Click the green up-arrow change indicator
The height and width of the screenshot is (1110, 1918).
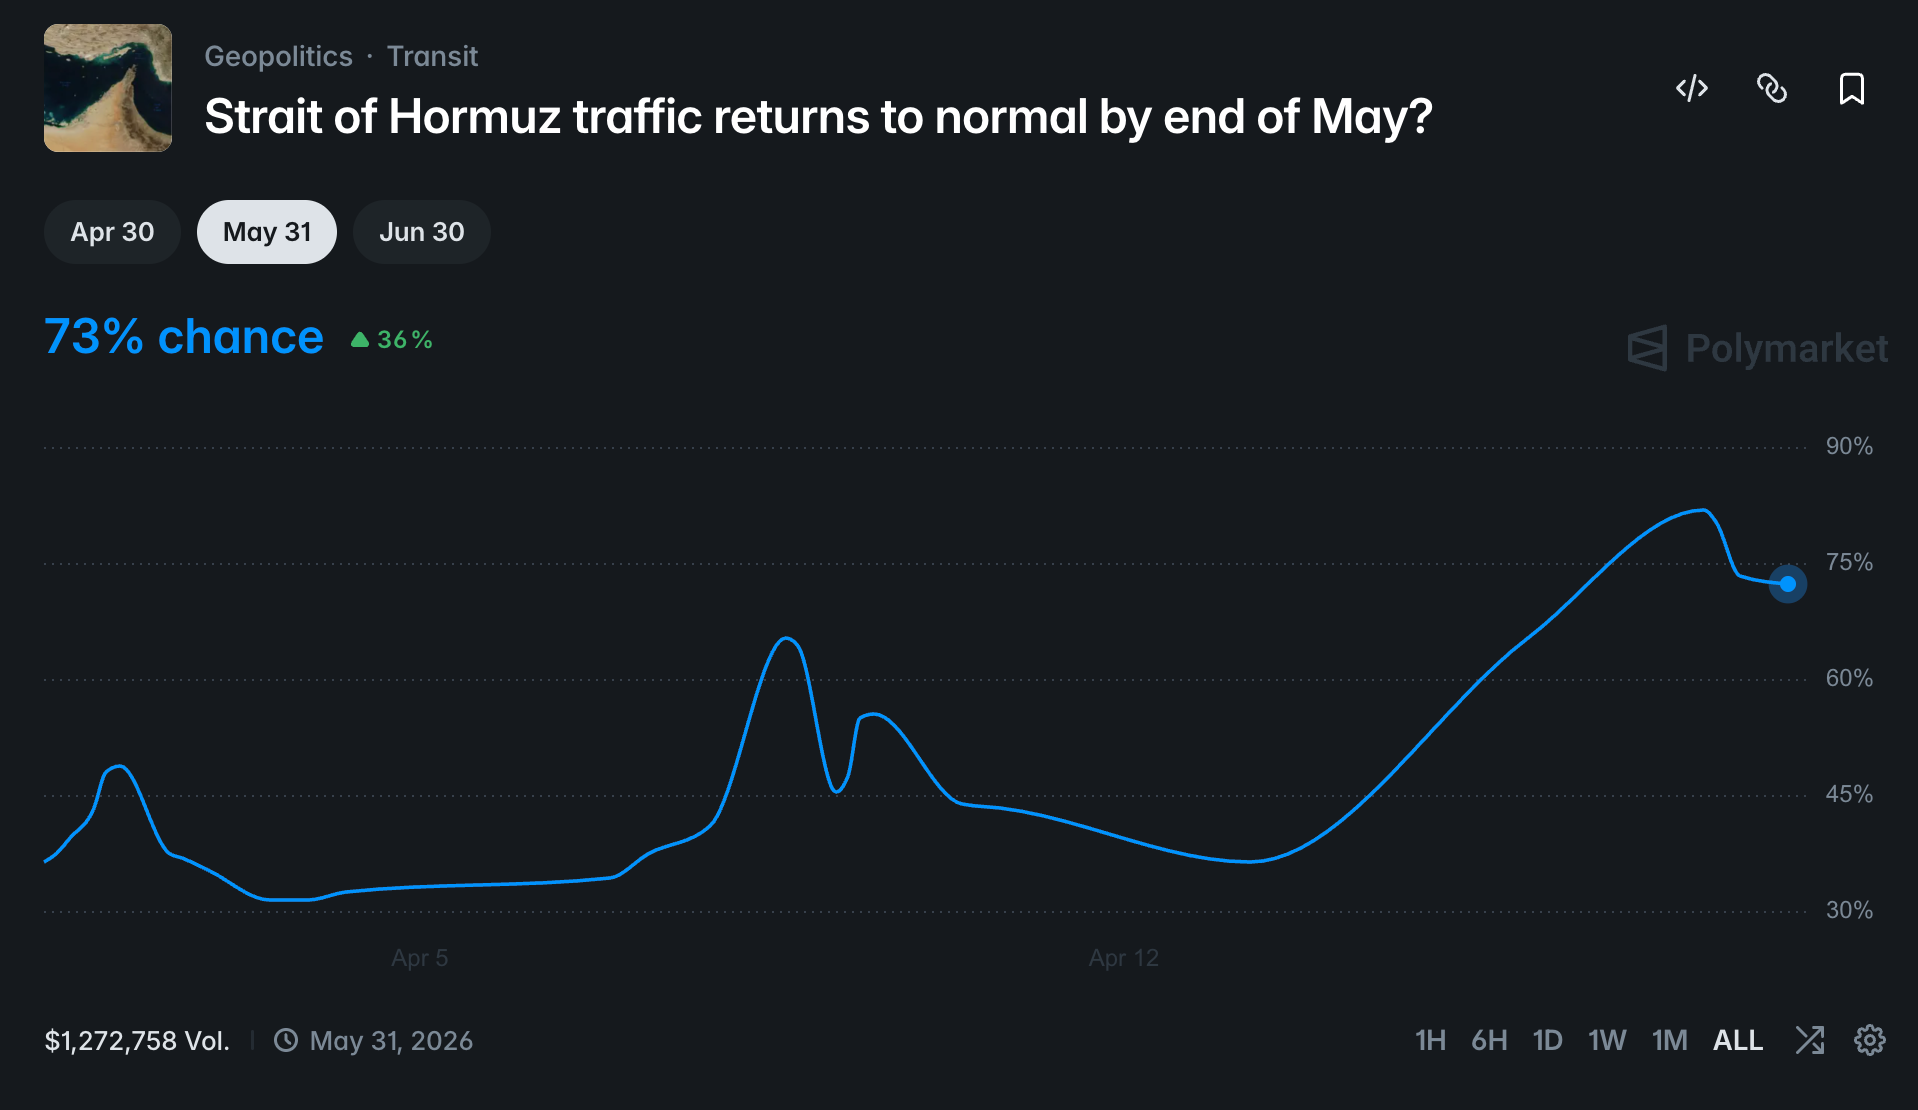pos(361,340)
